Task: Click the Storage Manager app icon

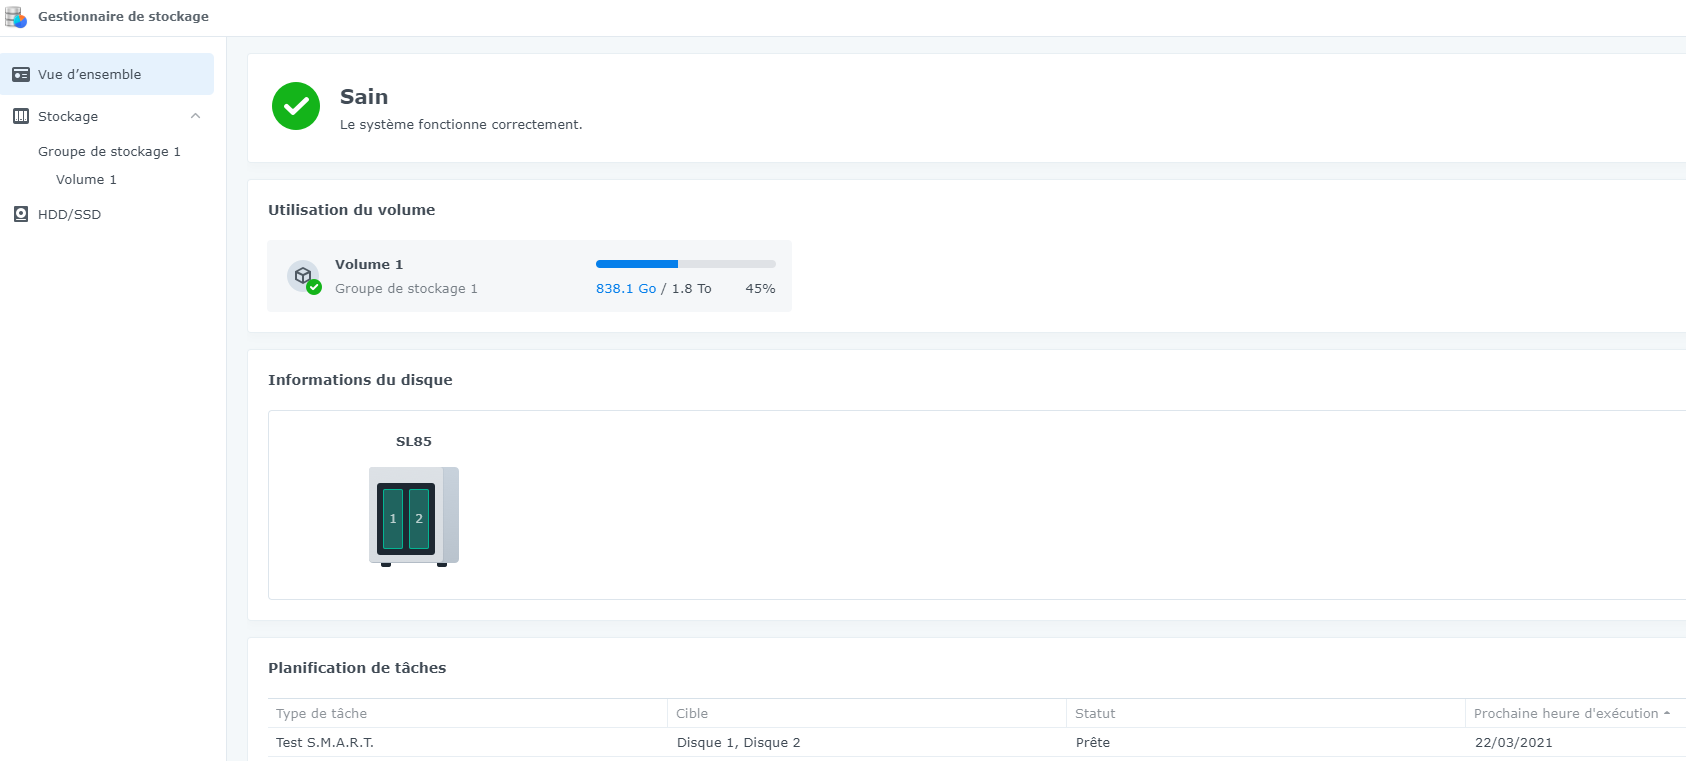Action: pos(16,17)
